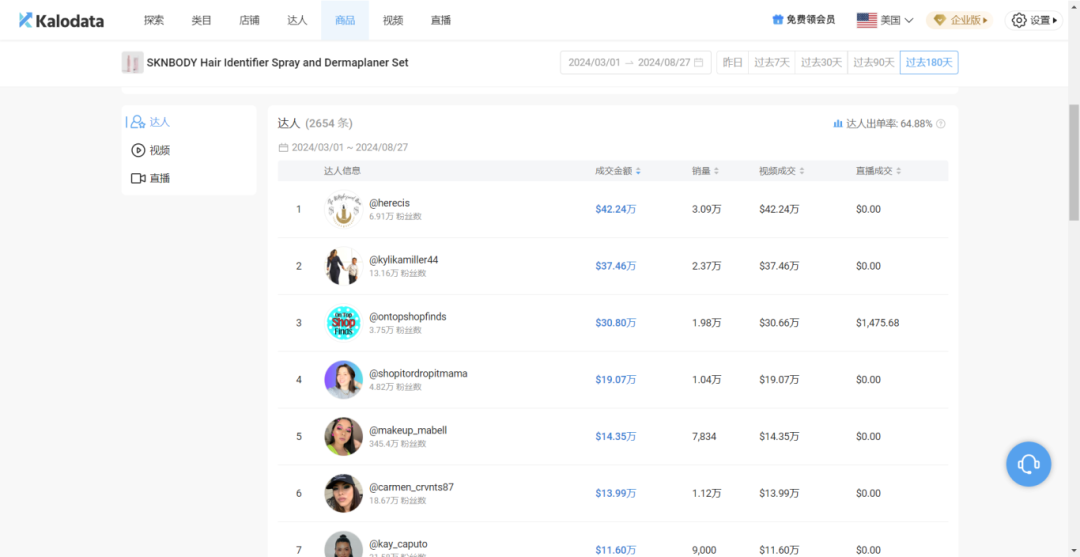Select the 过去180天 date range

point(929,63)
